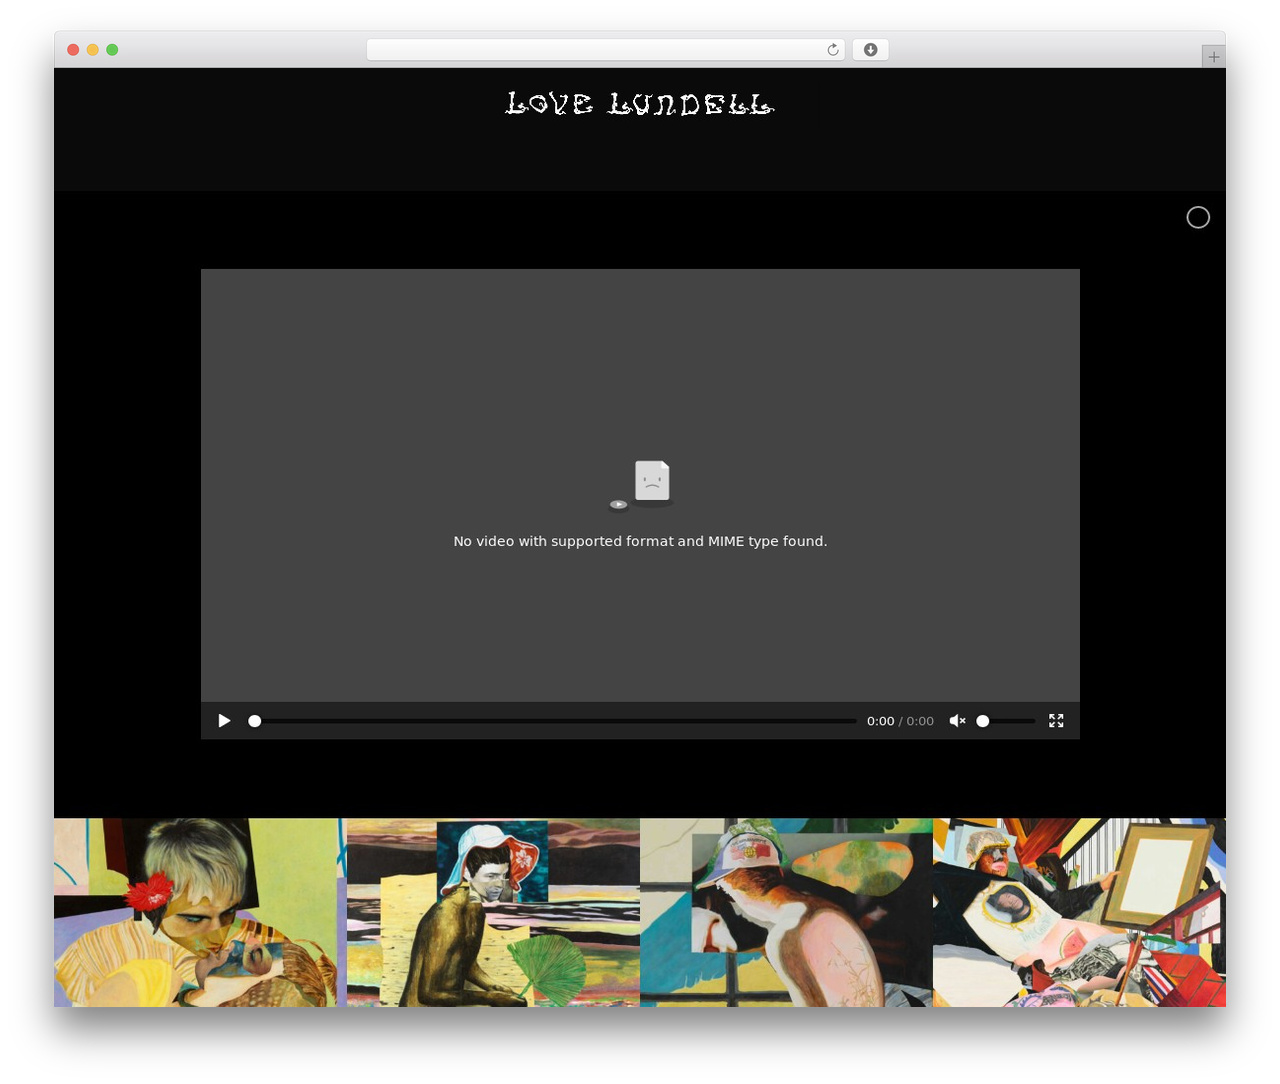Image resolution: width=1280 pixels, height=1084 pixels.
Task: Open the Love Lundell site title
Action: click(x=640, y=104)
